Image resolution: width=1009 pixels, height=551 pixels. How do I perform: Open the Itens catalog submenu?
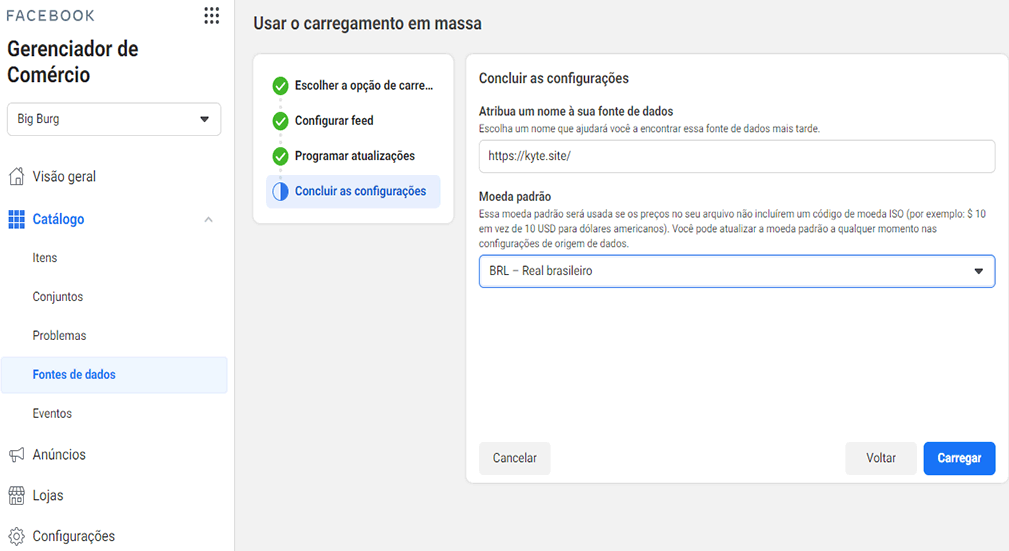coord(45,257)
